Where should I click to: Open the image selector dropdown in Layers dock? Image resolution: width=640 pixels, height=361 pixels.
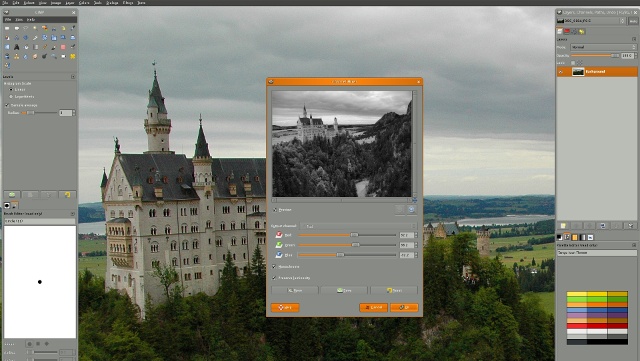[x=591, y=20]
